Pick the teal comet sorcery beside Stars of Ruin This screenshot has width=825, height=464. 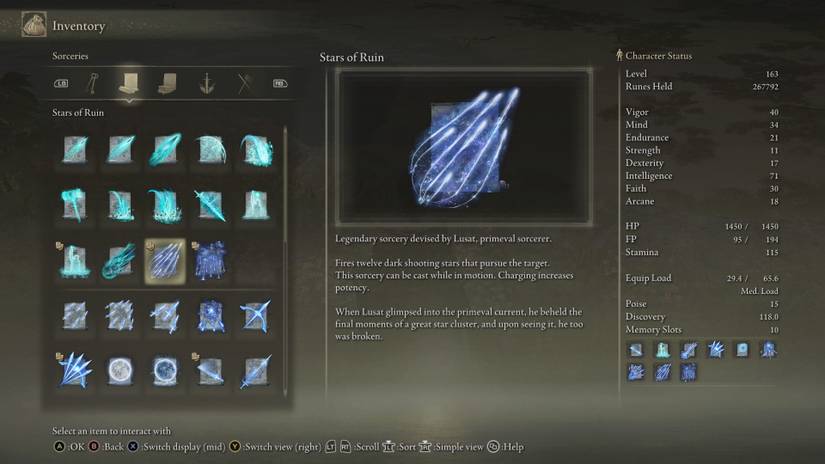[120, 261]
